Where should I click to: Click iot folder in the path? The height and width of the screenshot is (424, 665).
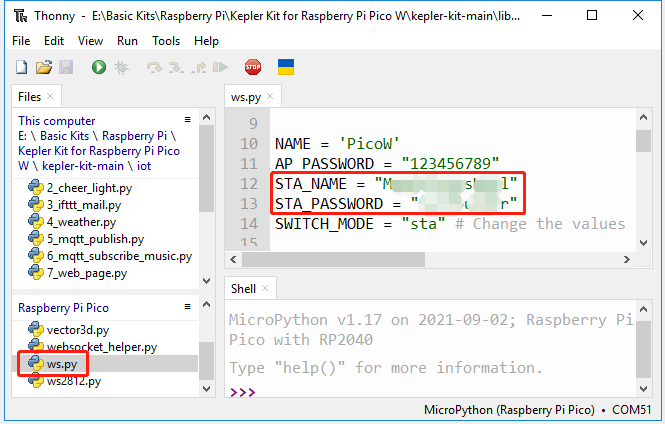tap(144, 166)
